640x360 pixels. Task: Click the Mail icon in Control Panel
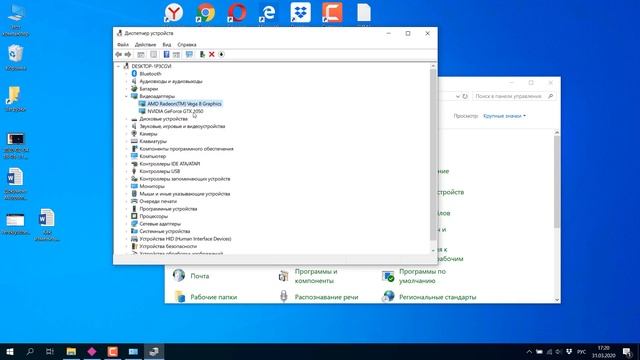pos(179,276)
